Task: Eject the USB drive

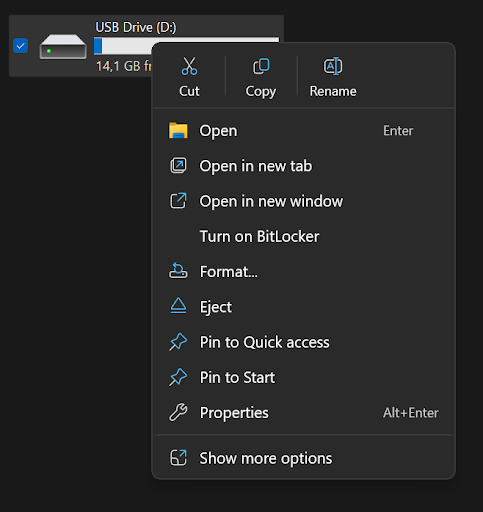Action: click(304, 307)
